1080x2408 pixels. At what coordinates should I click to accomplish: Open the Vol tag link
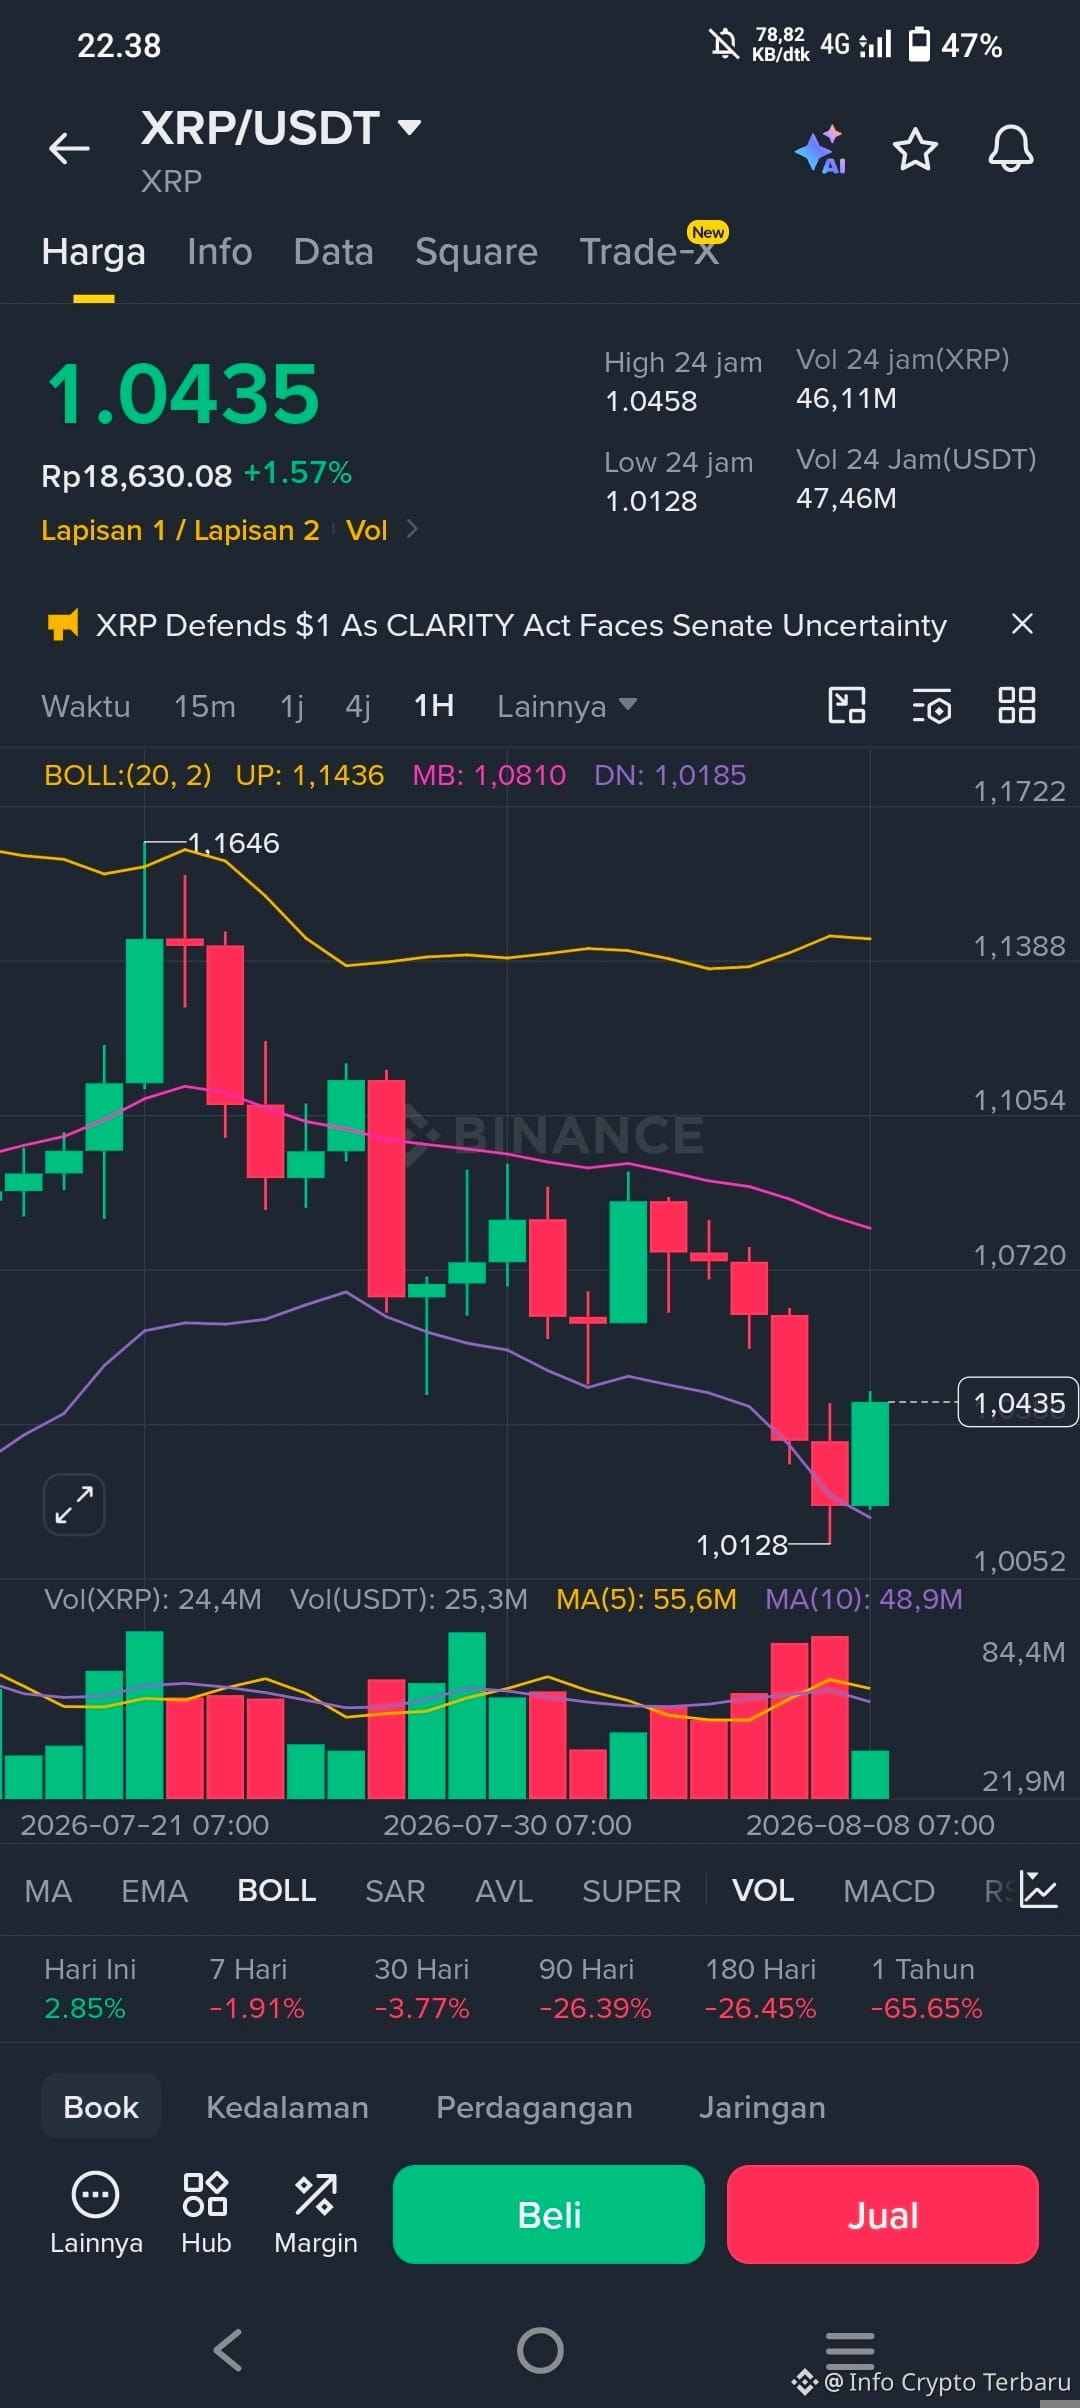click(367, 530)
